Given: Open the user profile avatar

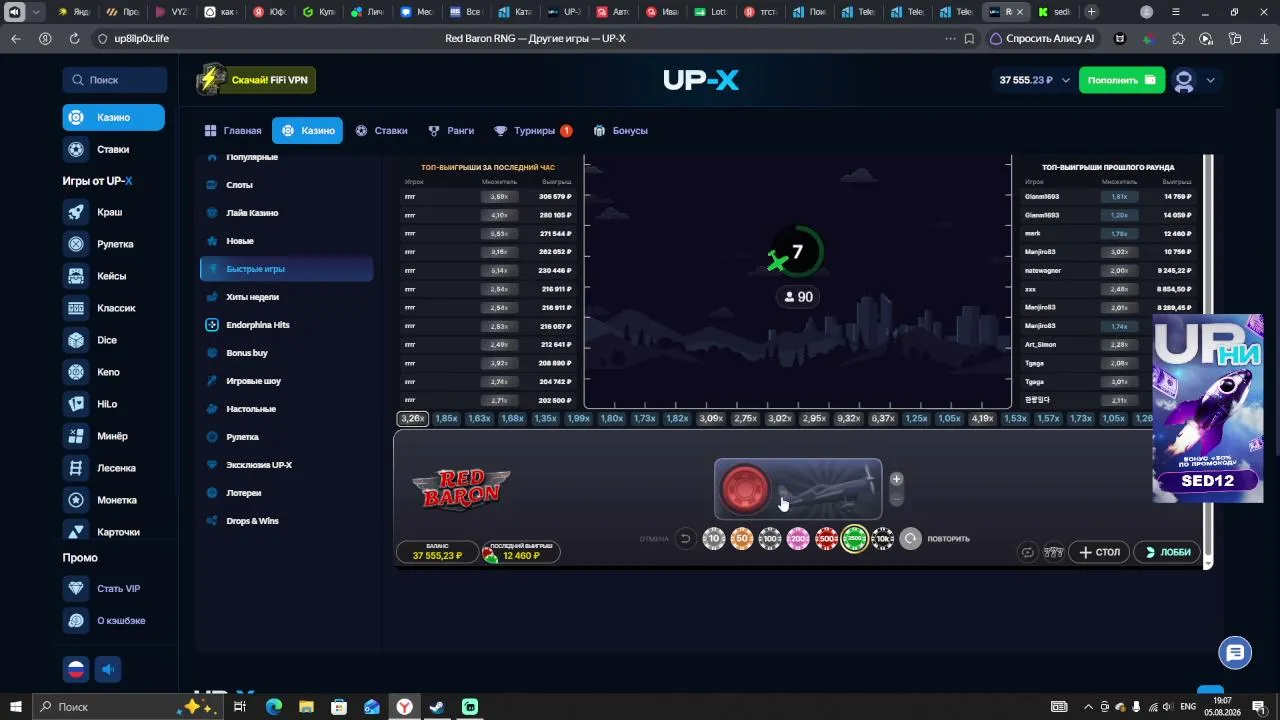Looking at the screenshot, I should [1184, 80].
